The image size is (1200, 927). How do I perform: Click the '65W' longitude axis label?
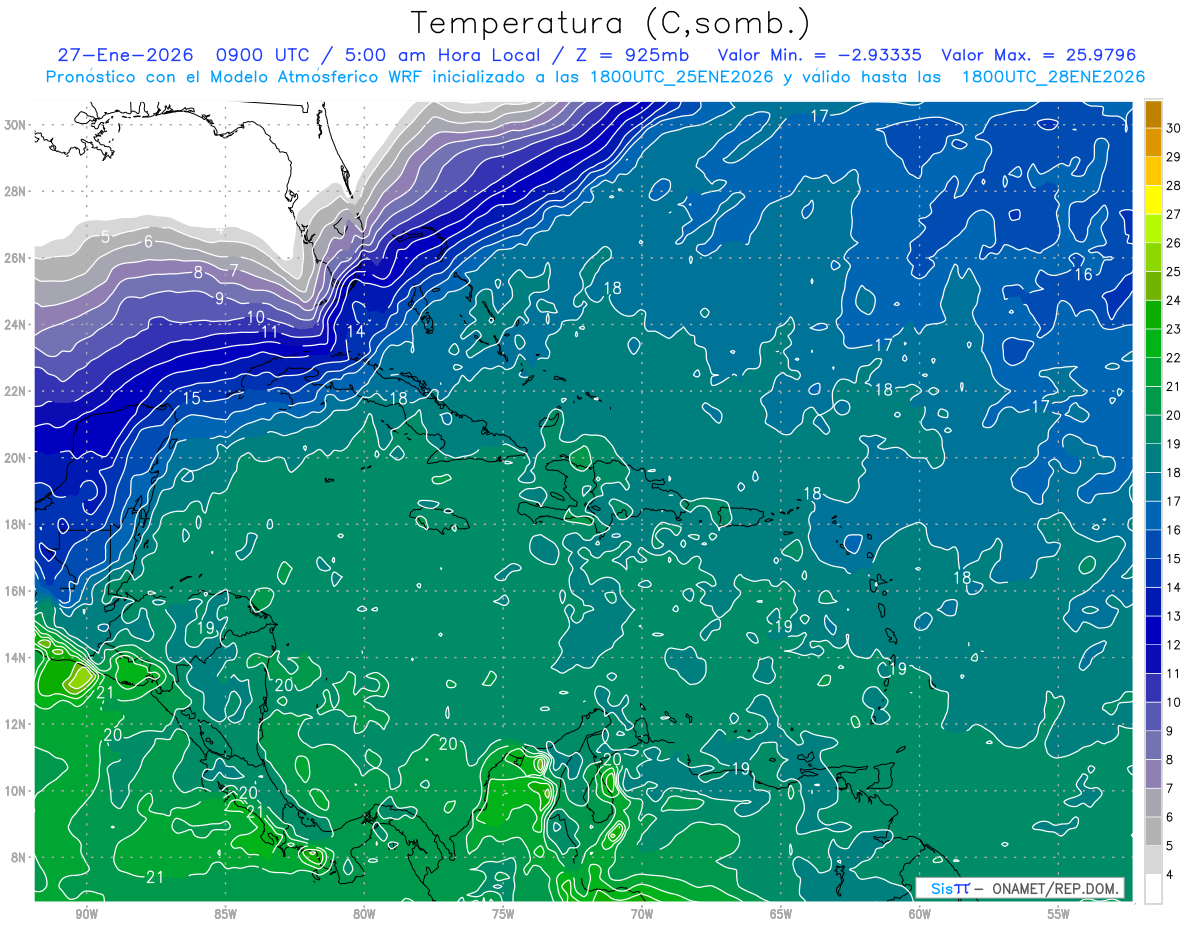pos(781,913)
